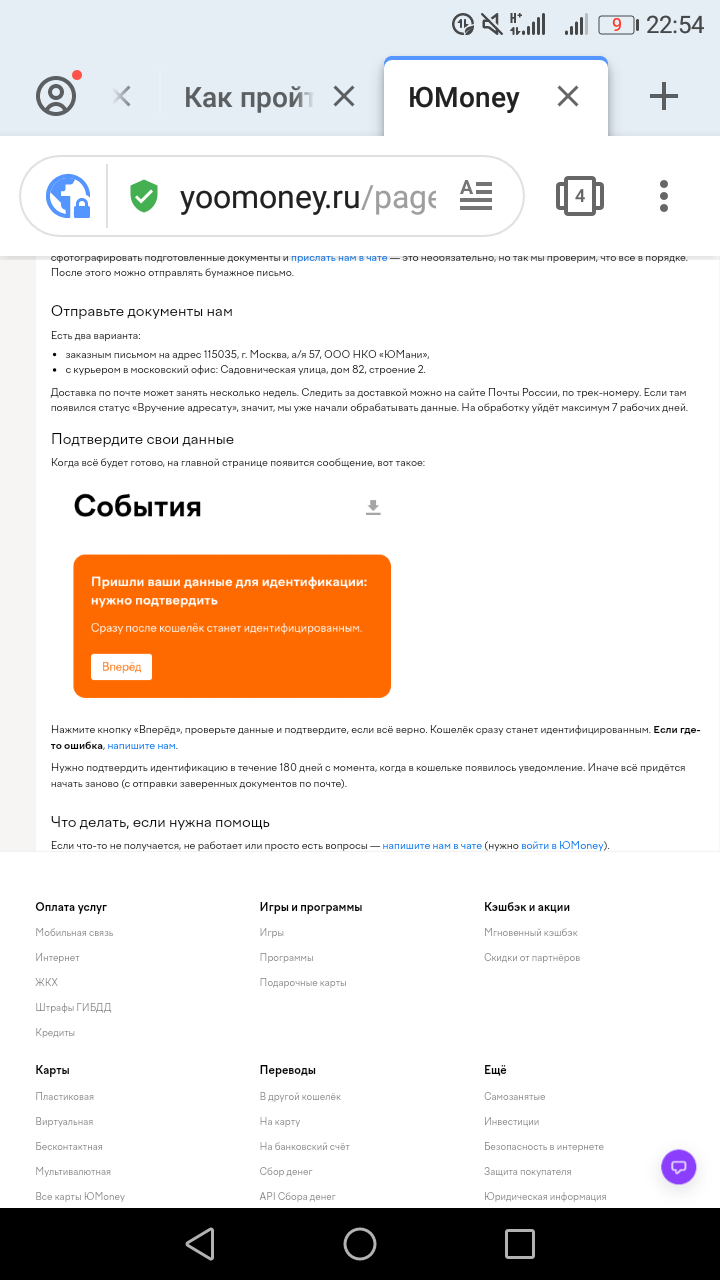720x1280 pixels.
Task: Open the Штрафы ГИБДД footer link
Action: 73,1007
